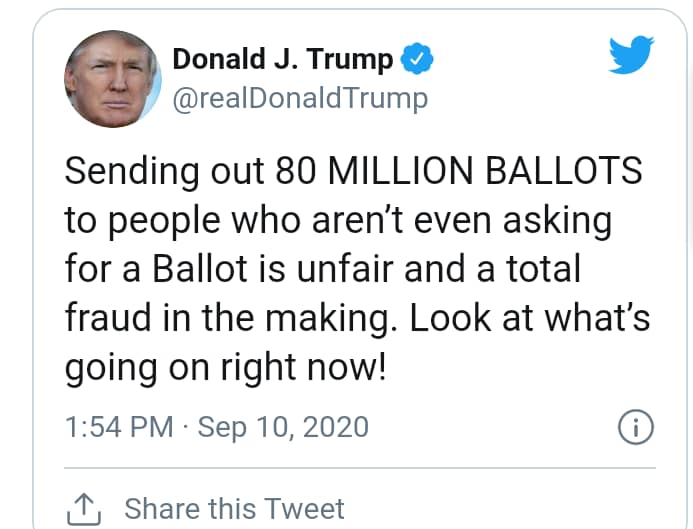This screenshot has height=529, width=693.
Task: Open the tweet info circle icon
Action: [x=637, y=428]
